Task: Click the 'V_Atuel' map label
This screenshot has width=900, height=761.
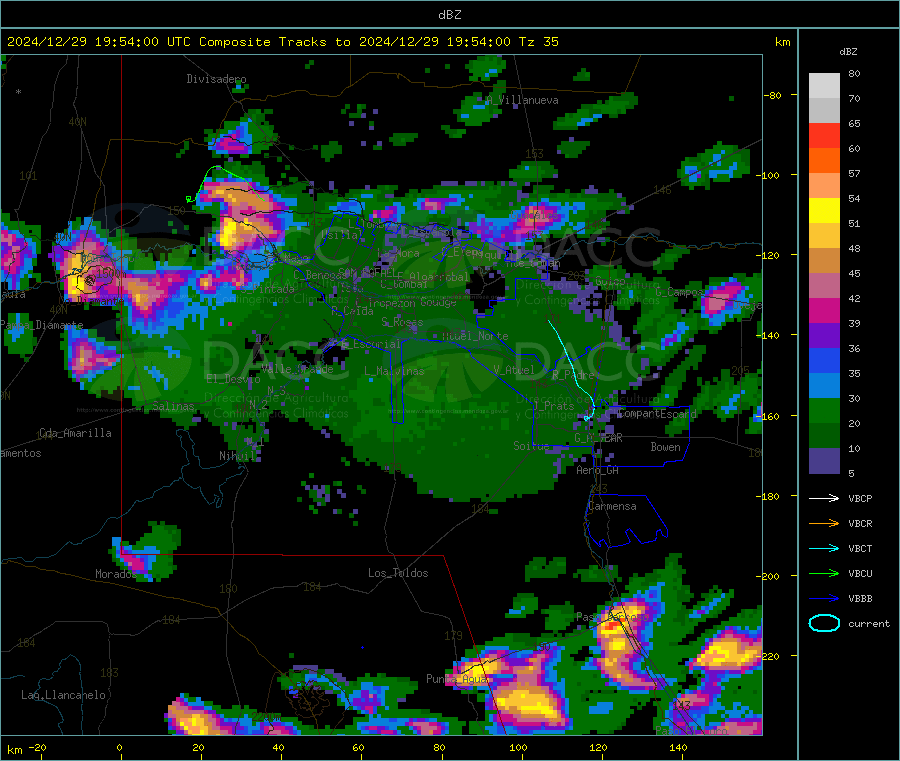Action: pyautogui.click(x=514, y=370)
